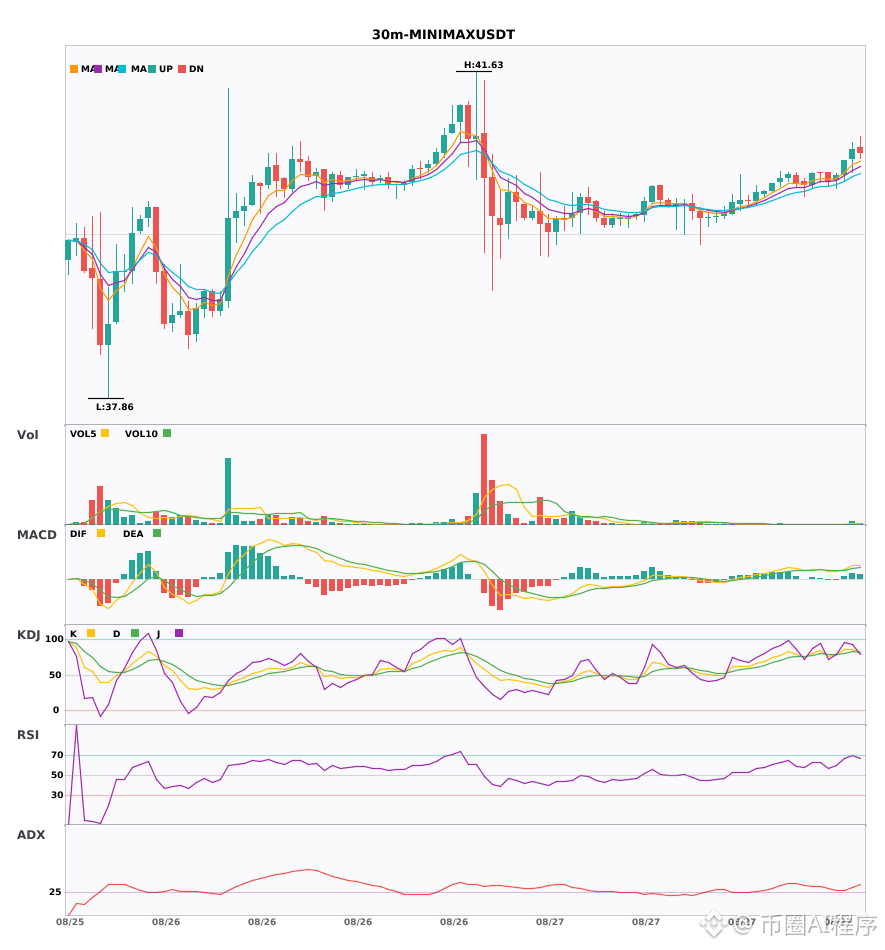Click the green VOL10 legend swatch

[x=167, y=433]
